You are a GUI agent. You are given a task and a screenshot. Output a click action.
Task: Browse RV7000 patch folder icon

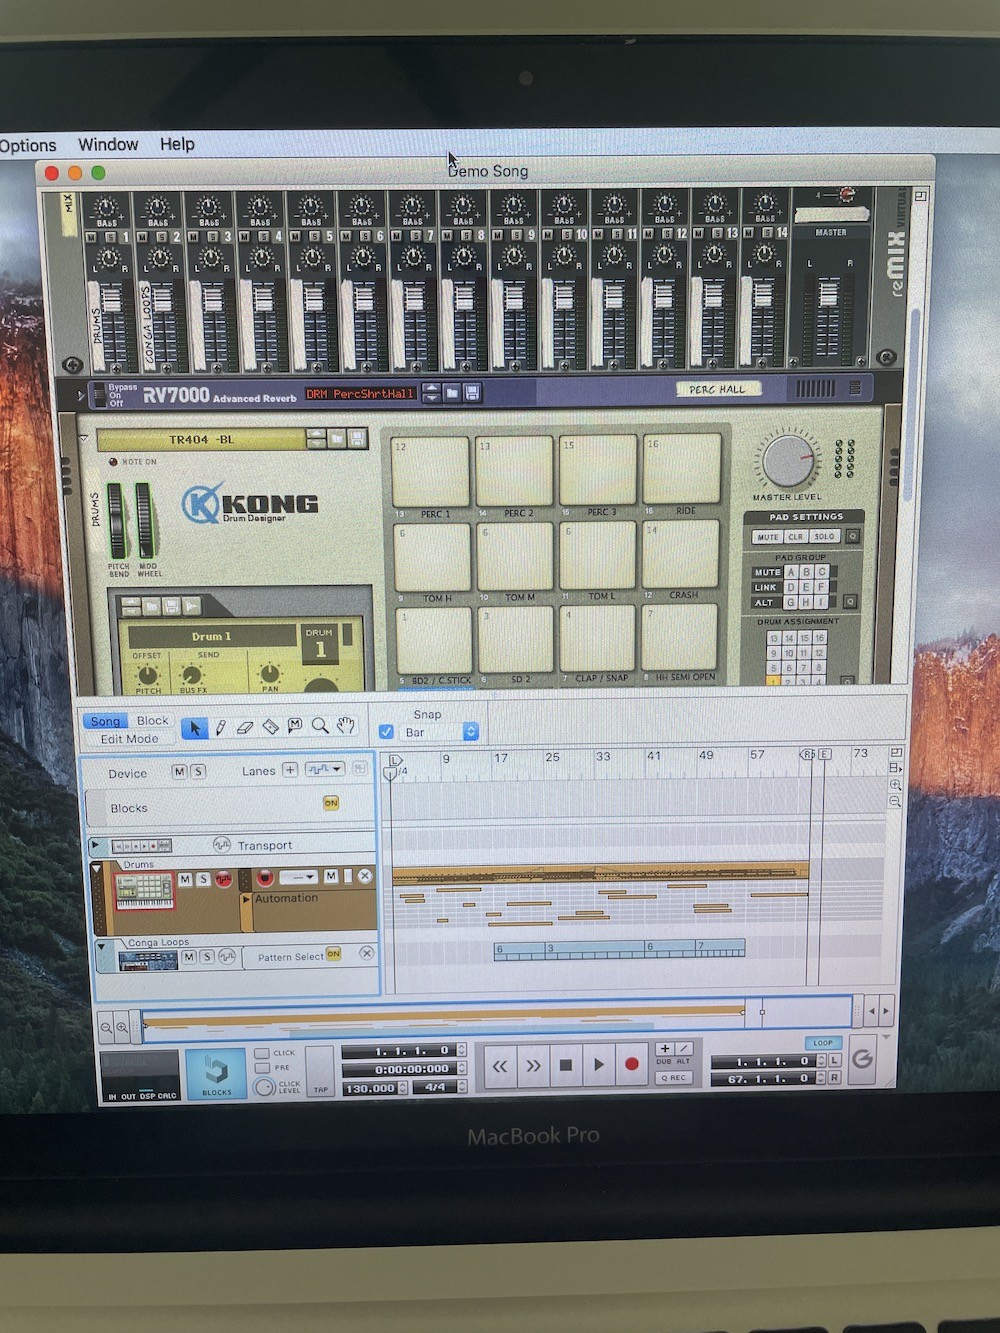(452, 393)
